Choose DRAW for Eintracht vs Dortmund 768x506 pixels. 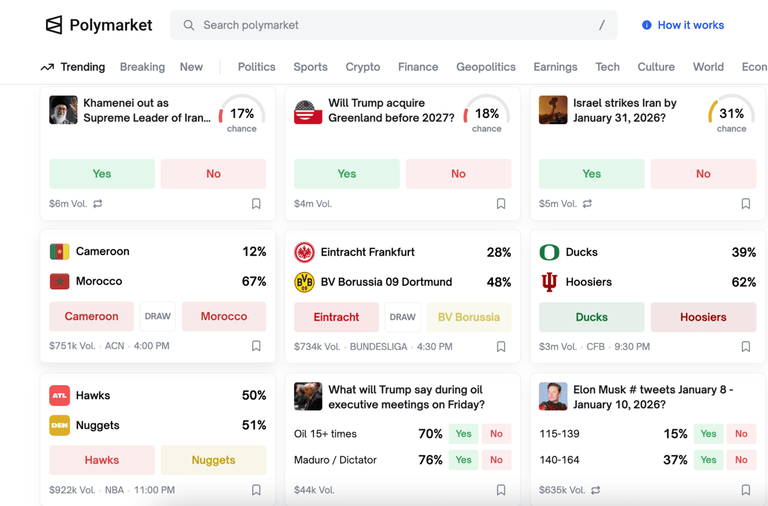click(x=403, y=317)
